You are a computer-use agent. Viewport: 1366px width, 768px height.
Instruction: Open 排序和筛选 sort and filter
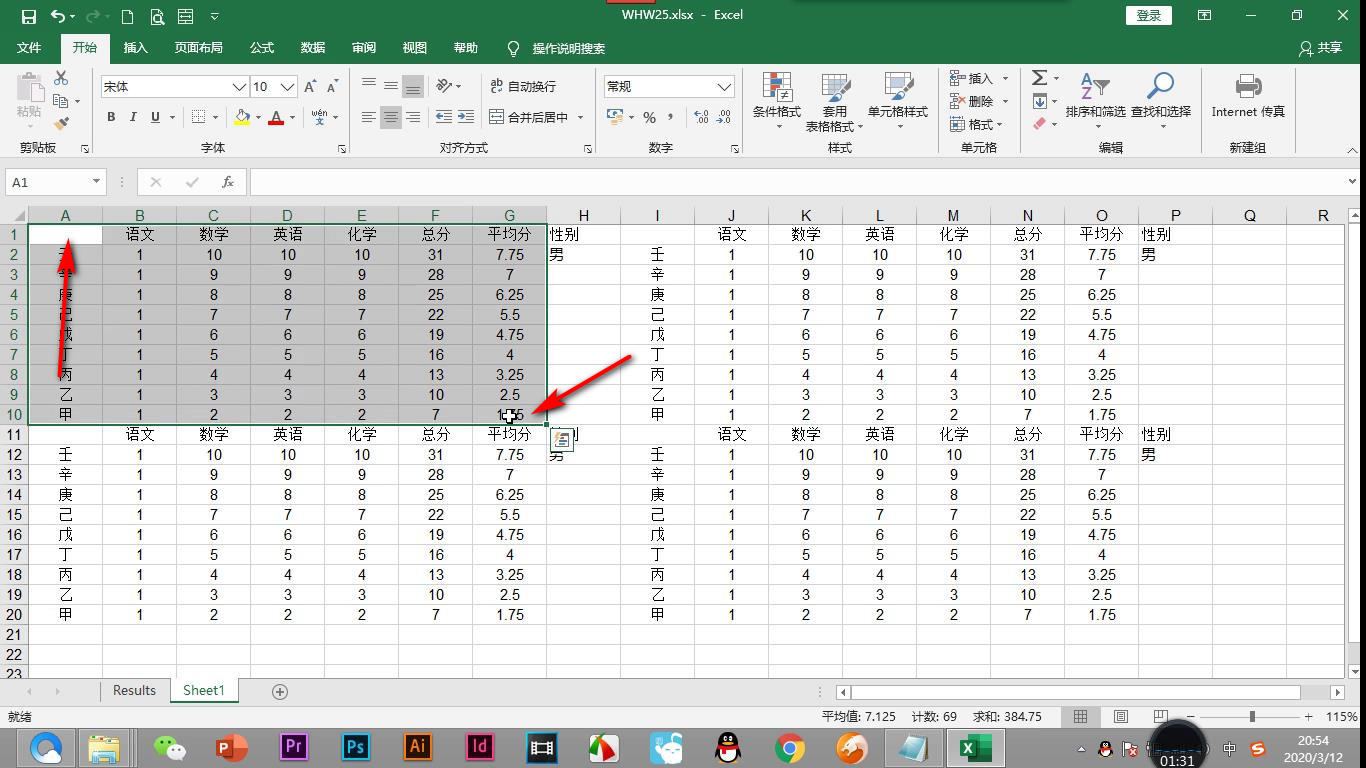pos(1095,102)
